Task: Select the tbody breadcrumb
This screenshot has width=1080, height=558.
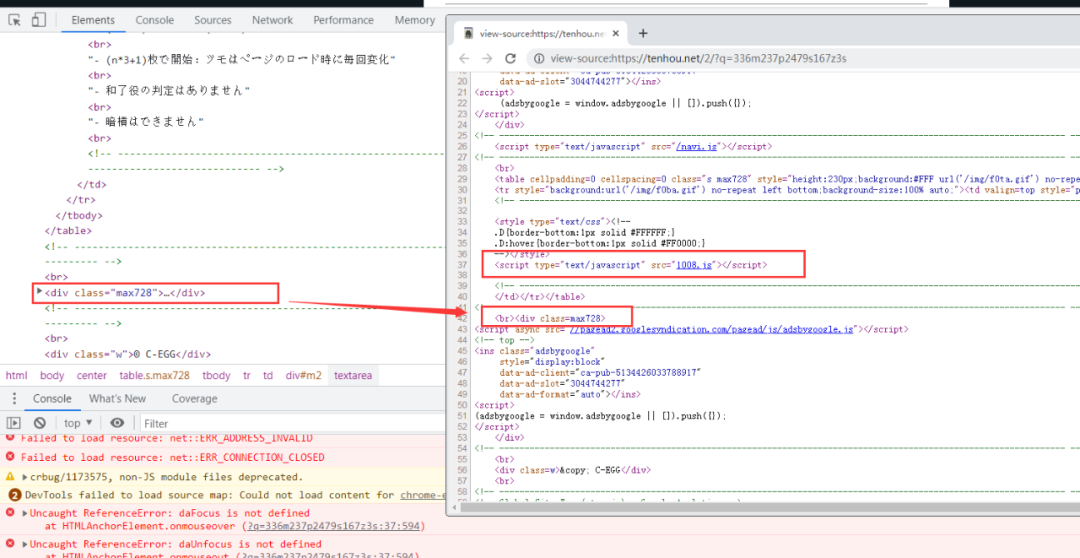Action: (x=216, y=375)
